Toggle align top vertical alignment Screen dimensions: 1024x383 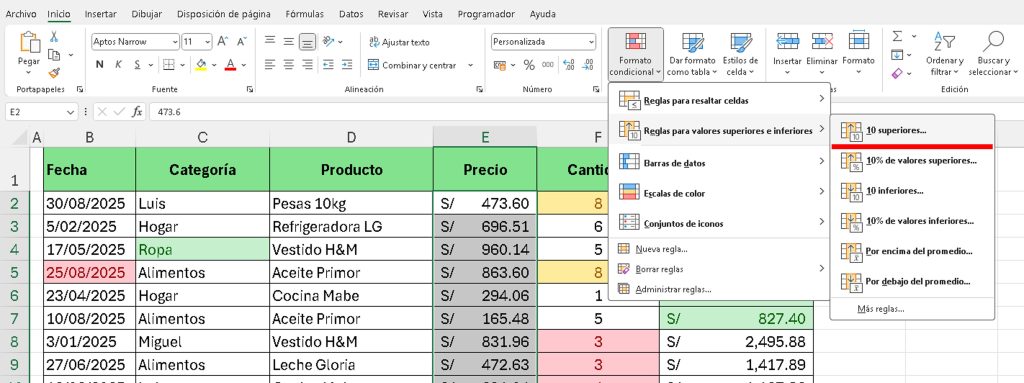pyautogui.click(x=270, y=41)
